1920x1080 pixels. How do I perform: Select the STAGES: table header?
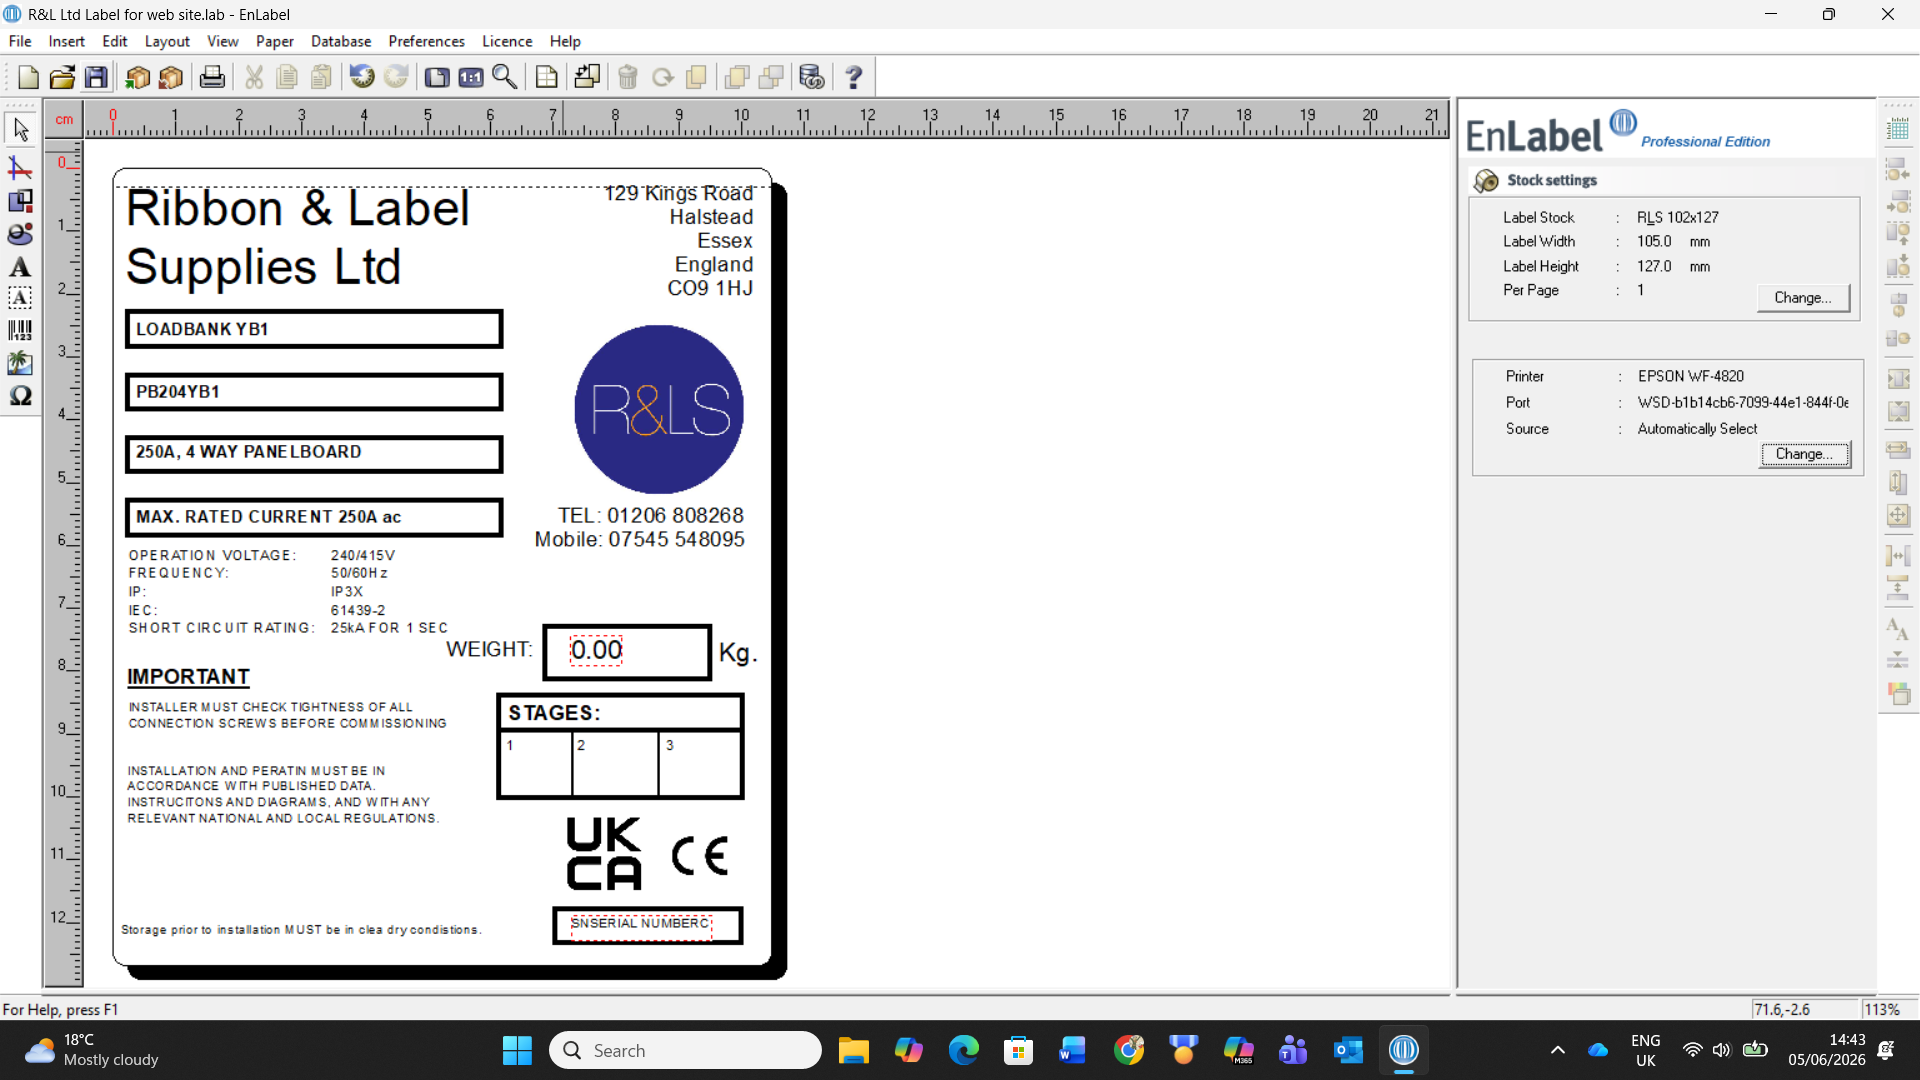coord(620,713)
